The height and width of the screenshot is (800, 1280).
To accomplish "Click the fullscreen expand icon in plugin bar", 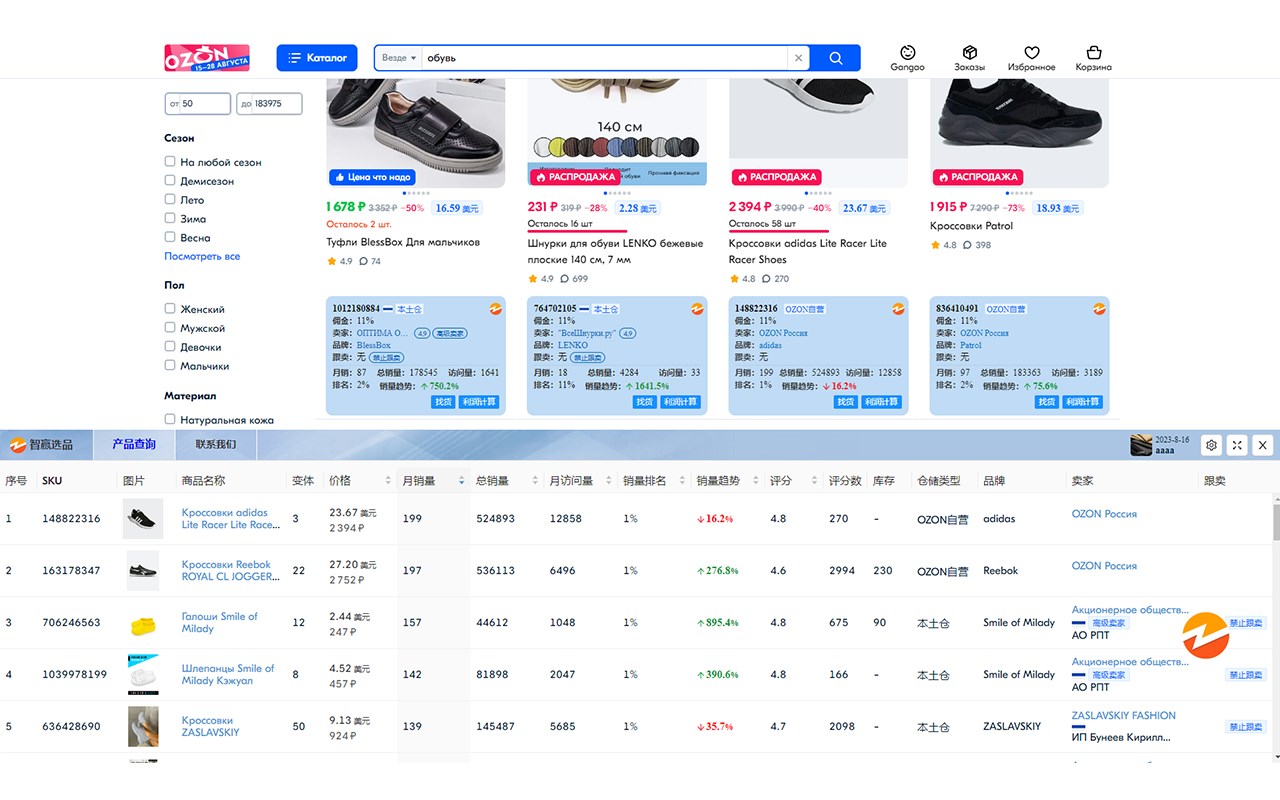I will click(x=1237, y=445).
